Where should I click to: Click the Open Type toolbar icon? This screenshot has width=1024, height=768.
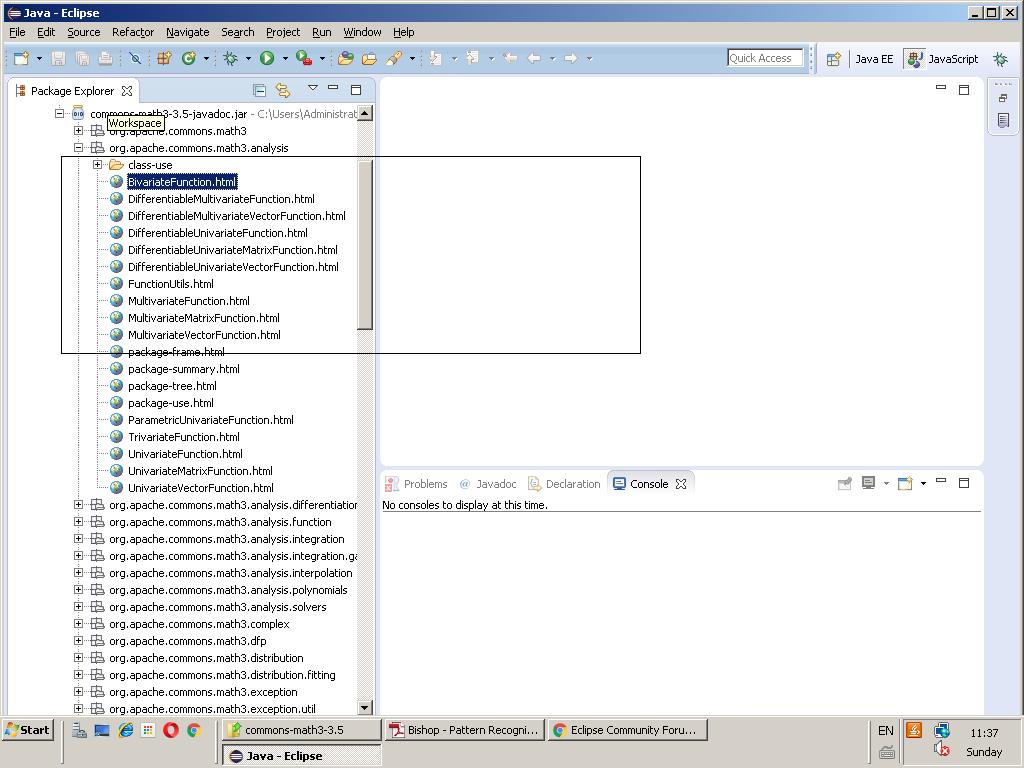point(345,58)
